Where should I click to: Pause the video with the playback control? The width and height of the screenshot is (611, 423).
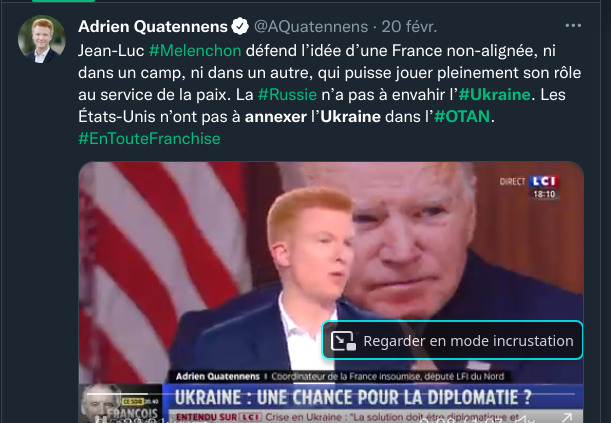[x=102, y=420]
